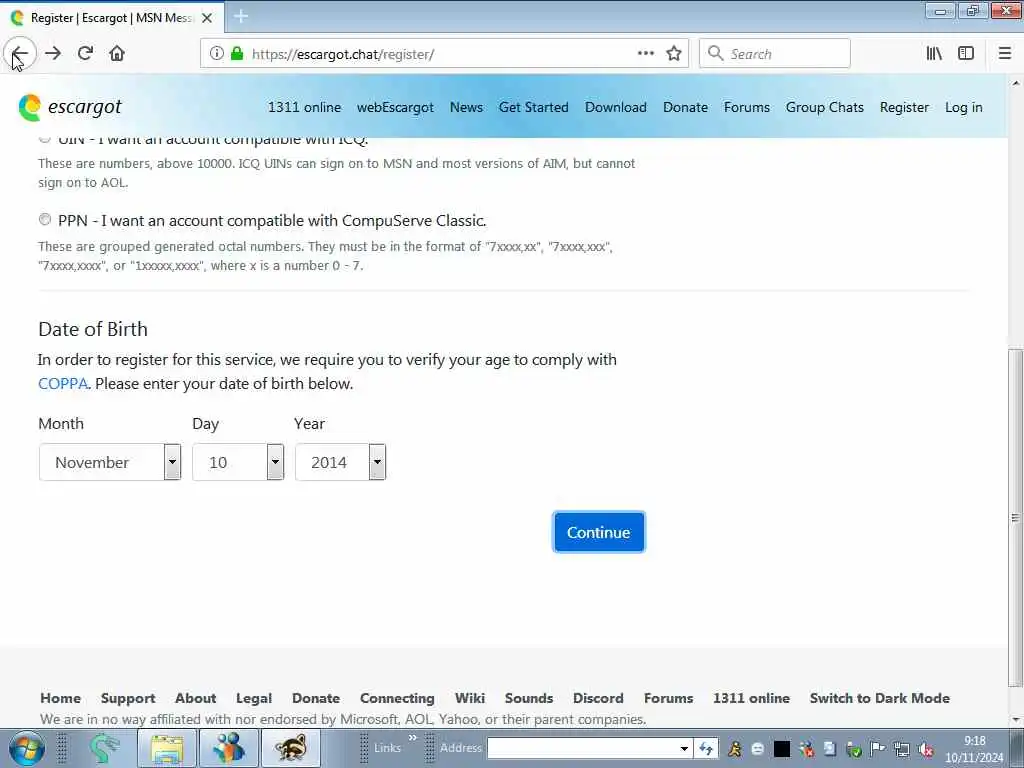Open the network tray icon
Viewport: 1024px width, 768px height.
coord(902,749)
